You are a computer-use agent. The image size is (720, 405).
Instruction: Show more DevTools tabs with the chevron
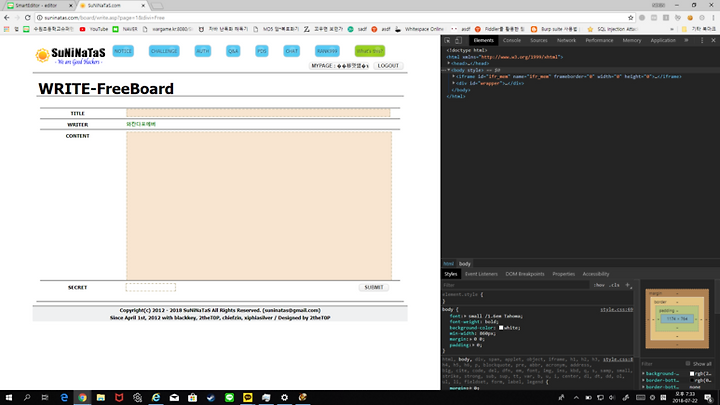click(686, 40)
